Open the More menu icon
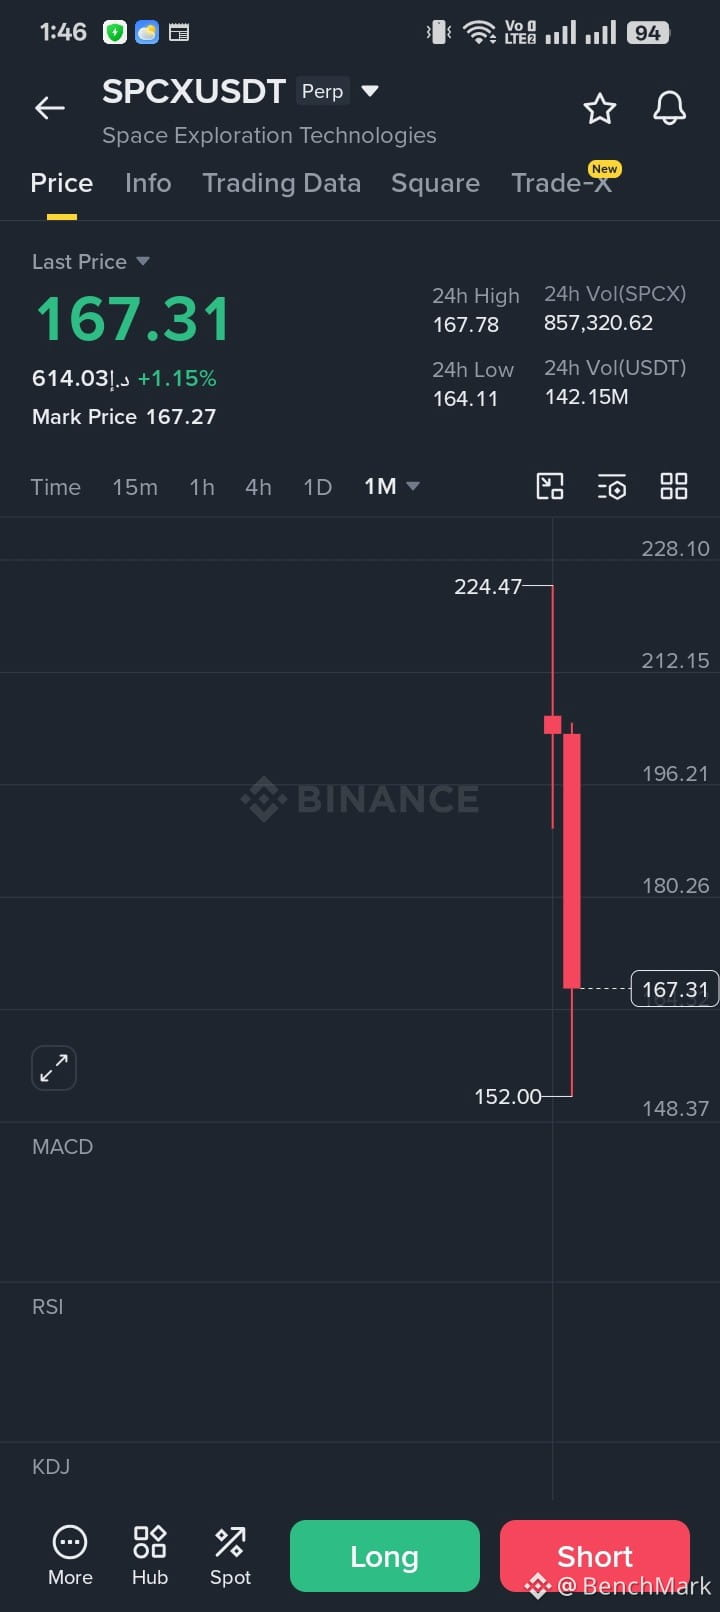Screen dimensions: 720x1612 pyautogui.click(x=70, y=1542)
